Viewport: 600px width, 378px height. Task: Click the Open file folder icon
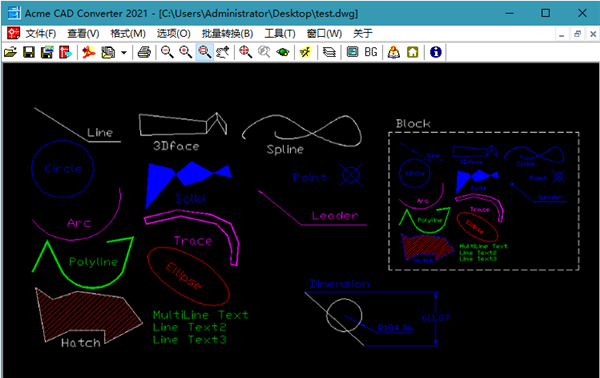tap(11, 52)
